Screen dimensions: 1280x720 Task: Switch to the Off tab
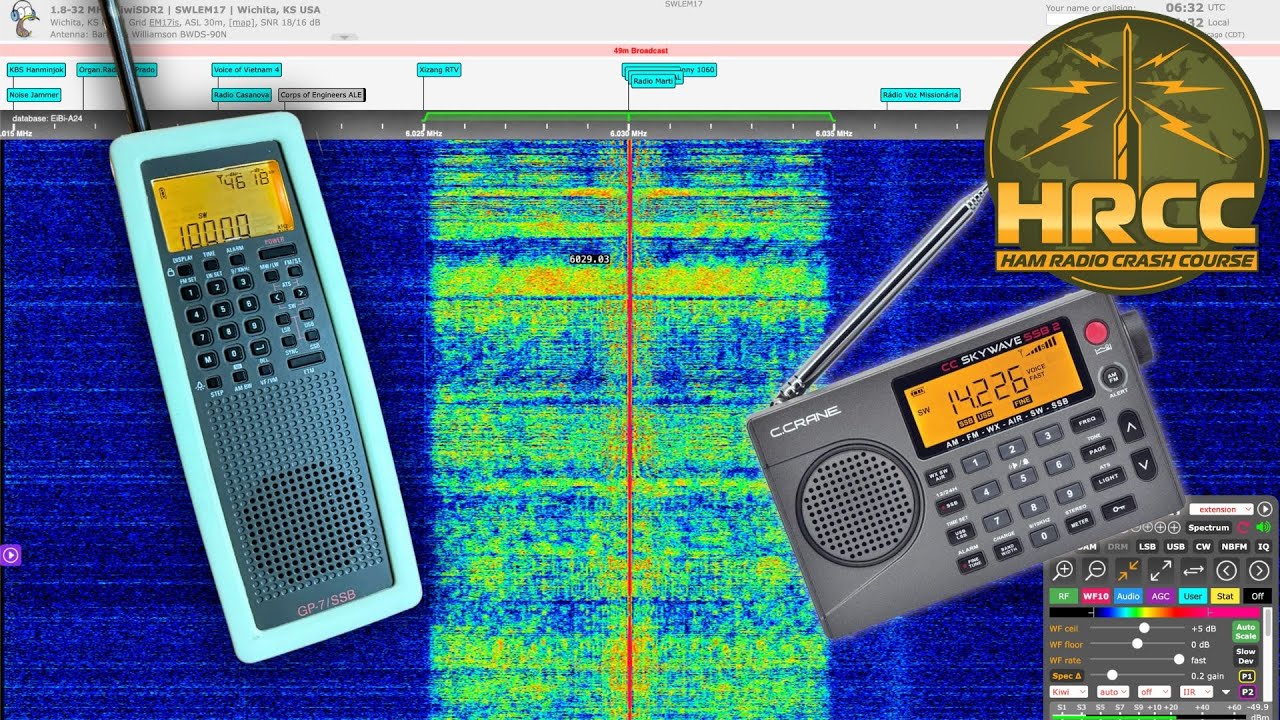pos(1257,595)
